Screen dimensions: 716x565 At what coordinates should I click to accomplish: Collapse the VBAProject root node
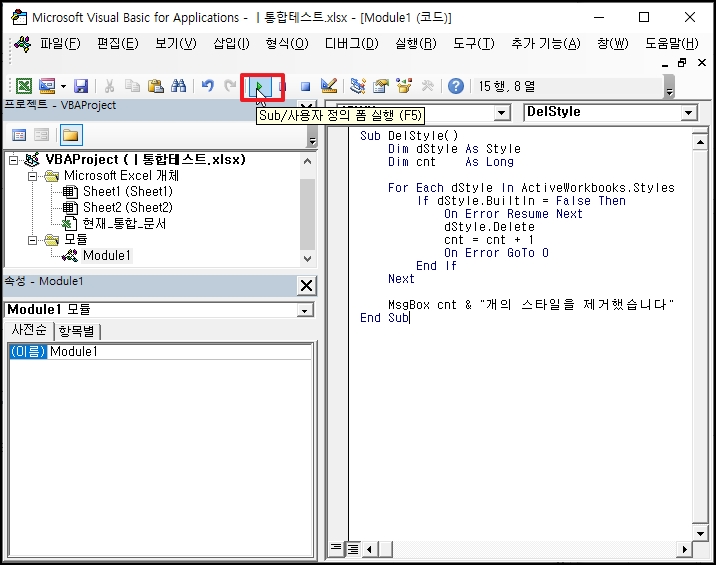click(x=13, y=160)
